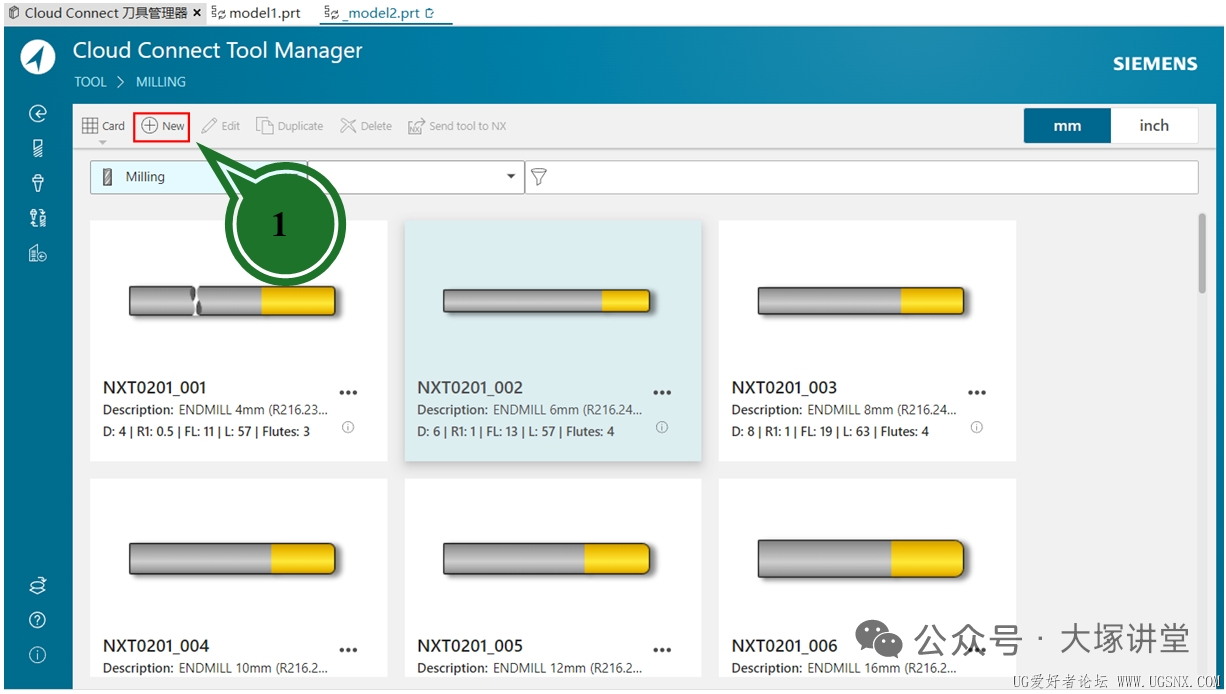Switch units to inch
Viewport: 1226px width, 694px height.
pos(1154,126)
